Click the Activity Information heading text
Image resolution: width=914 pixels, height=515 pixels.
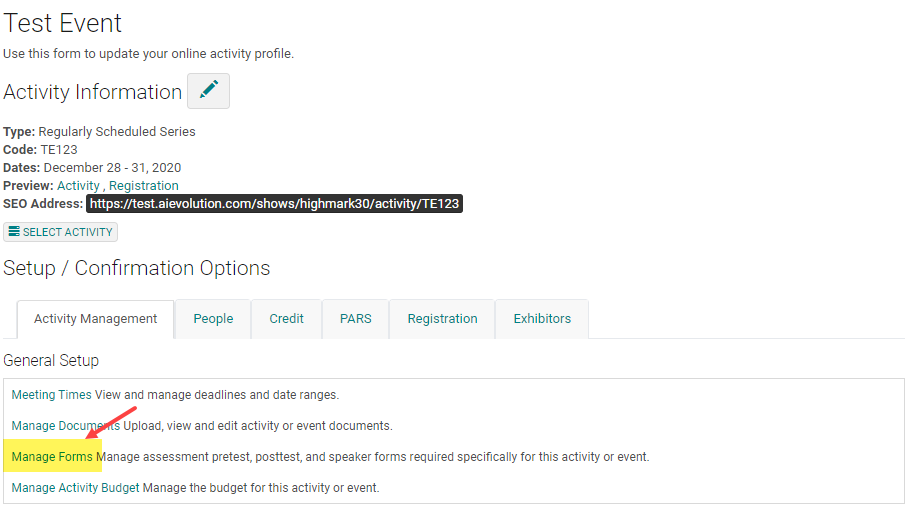[x=93, y=92]
